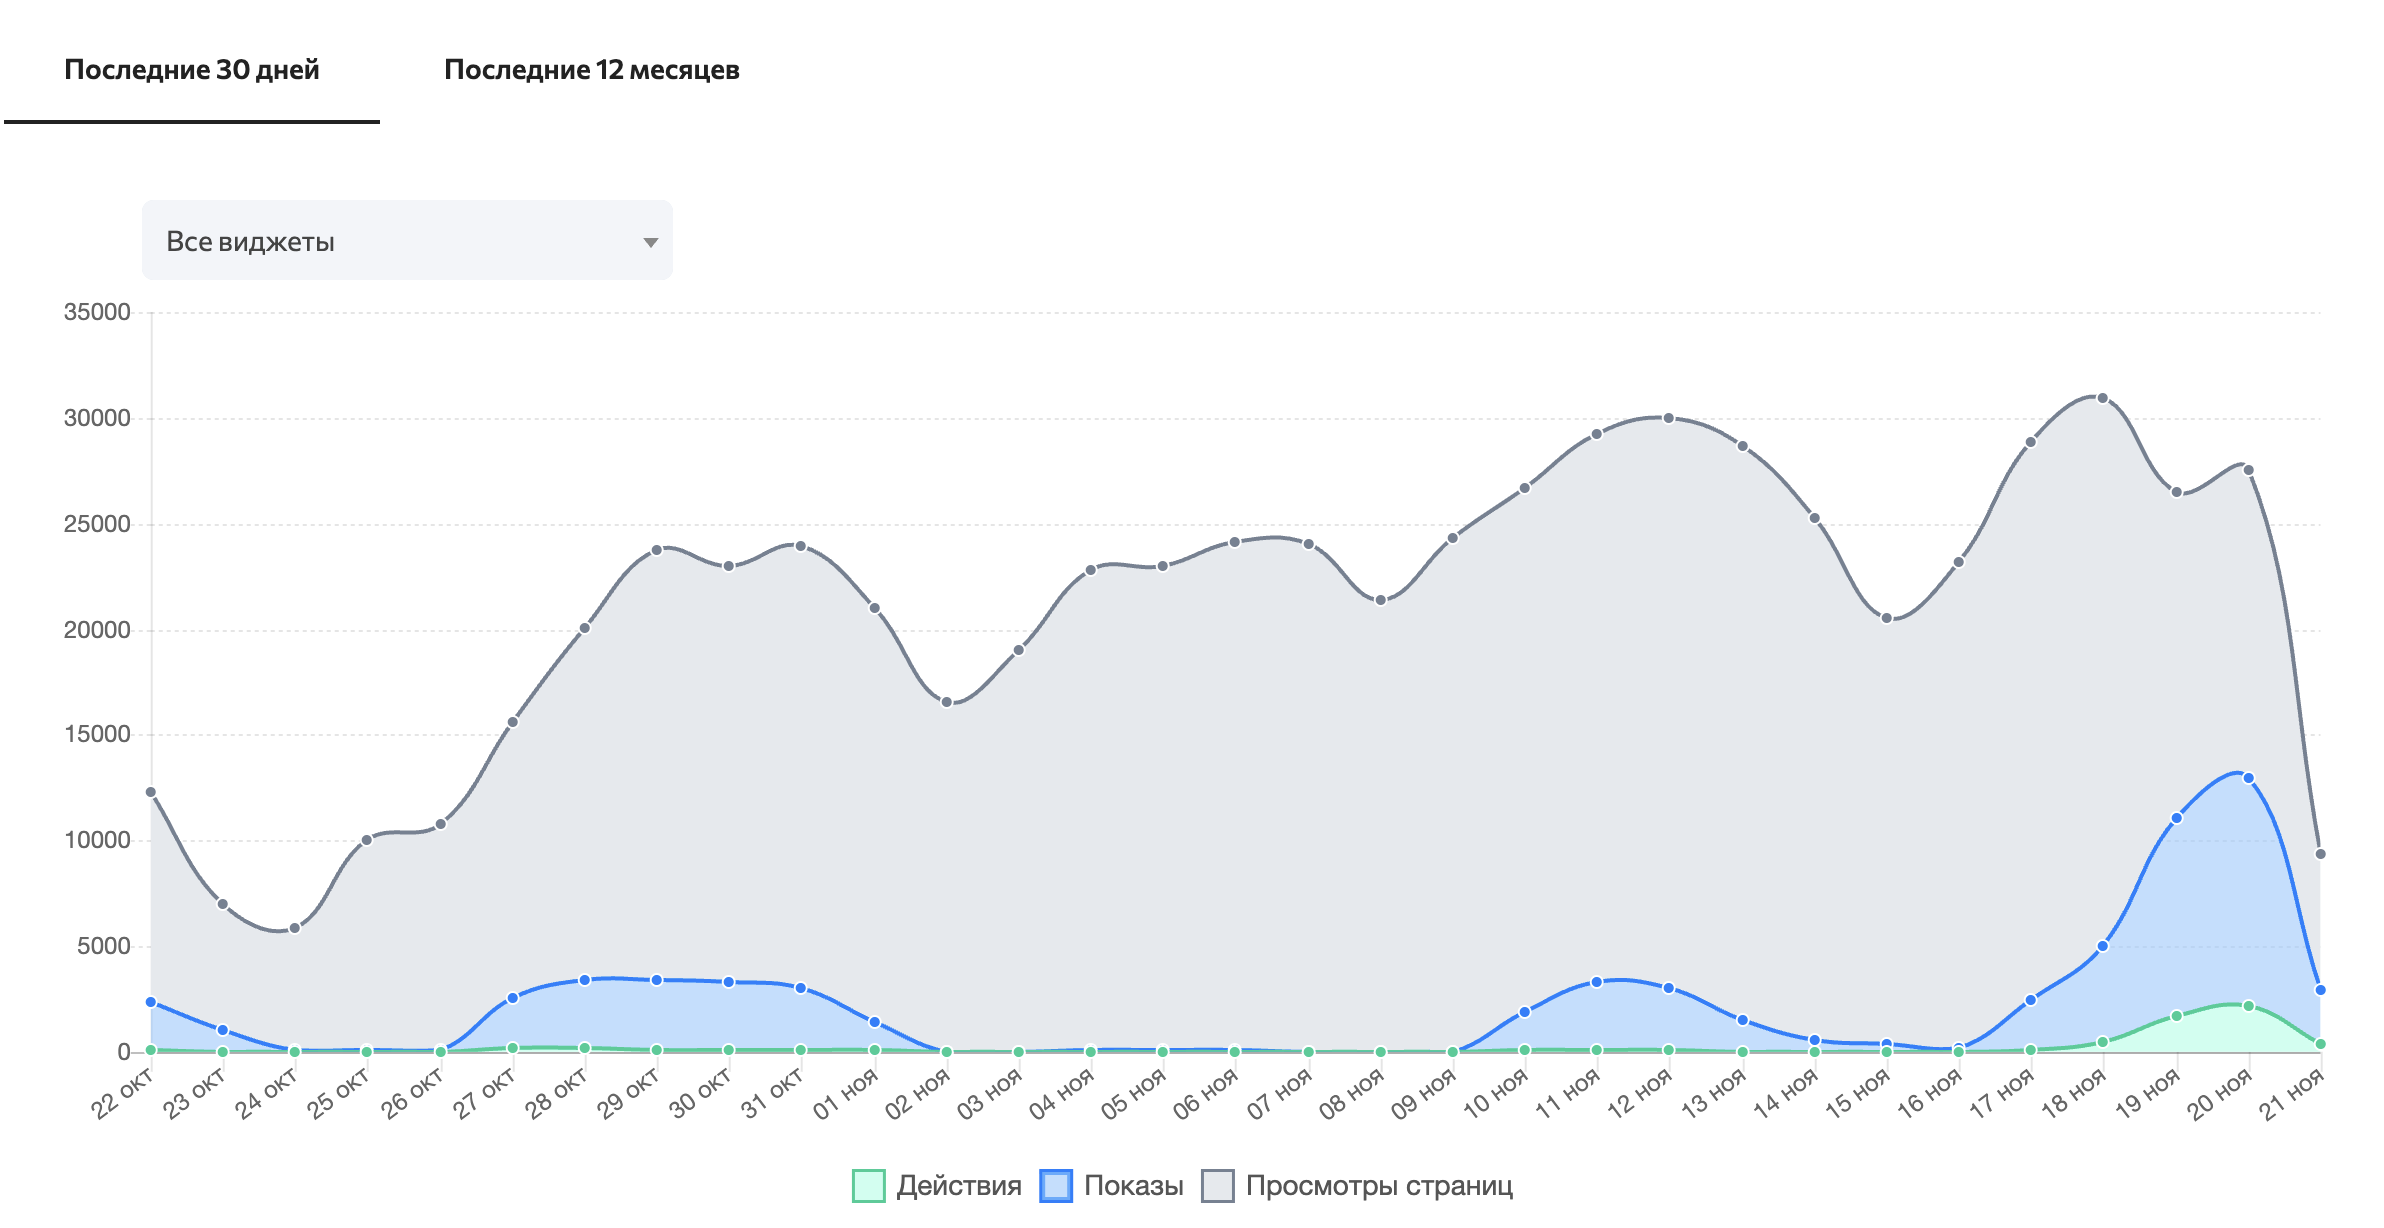Click the dropdown arrow in widget selector
This screenshot has width=2384, height=1228.
pyautogui.click(x=651, y=242)
